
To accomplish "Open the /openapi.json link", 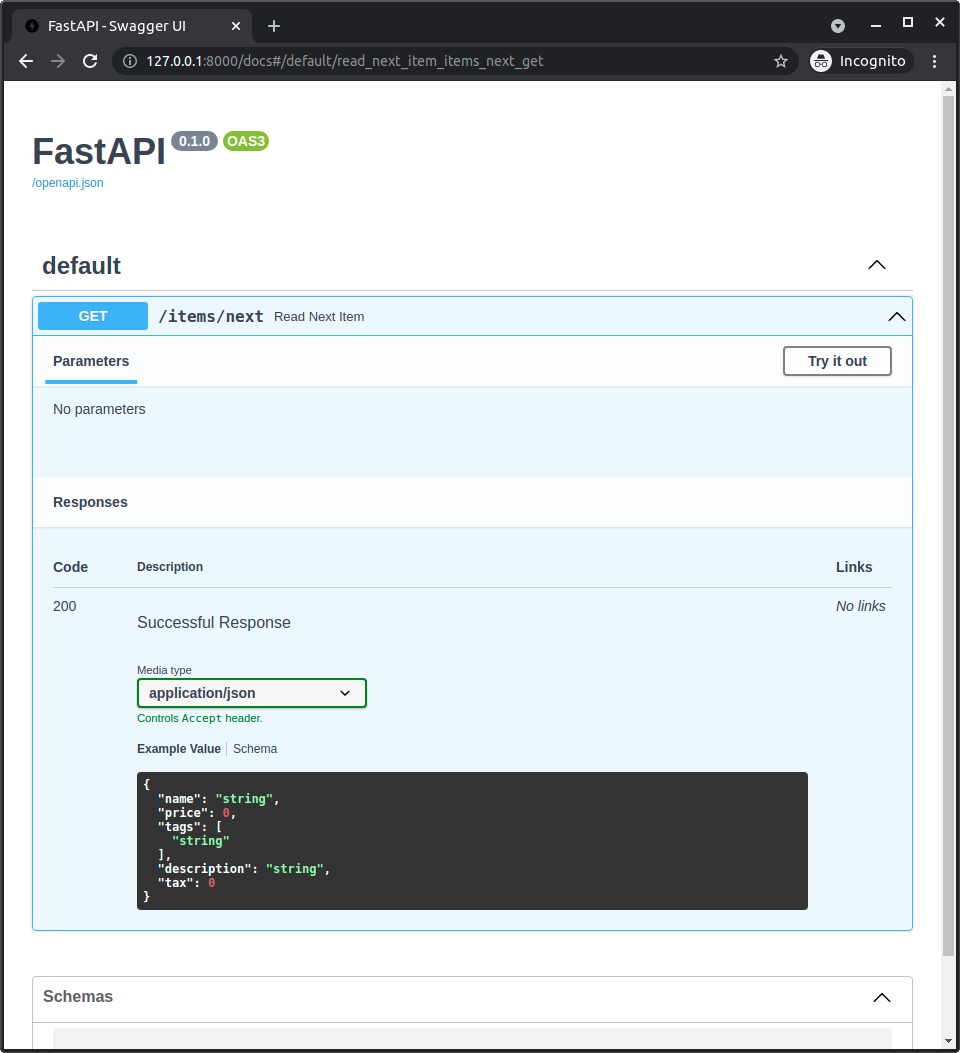I will 68,183.
